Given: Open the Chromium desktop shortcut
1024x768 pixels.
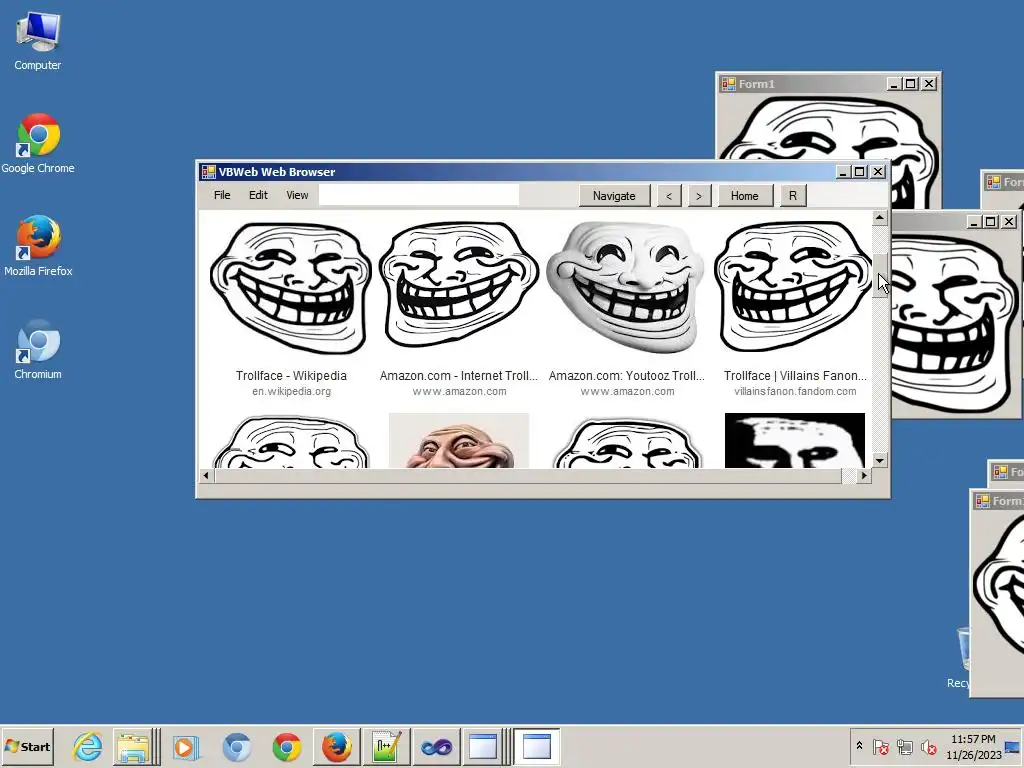Looking at the screenshot, I should (38, 349).
